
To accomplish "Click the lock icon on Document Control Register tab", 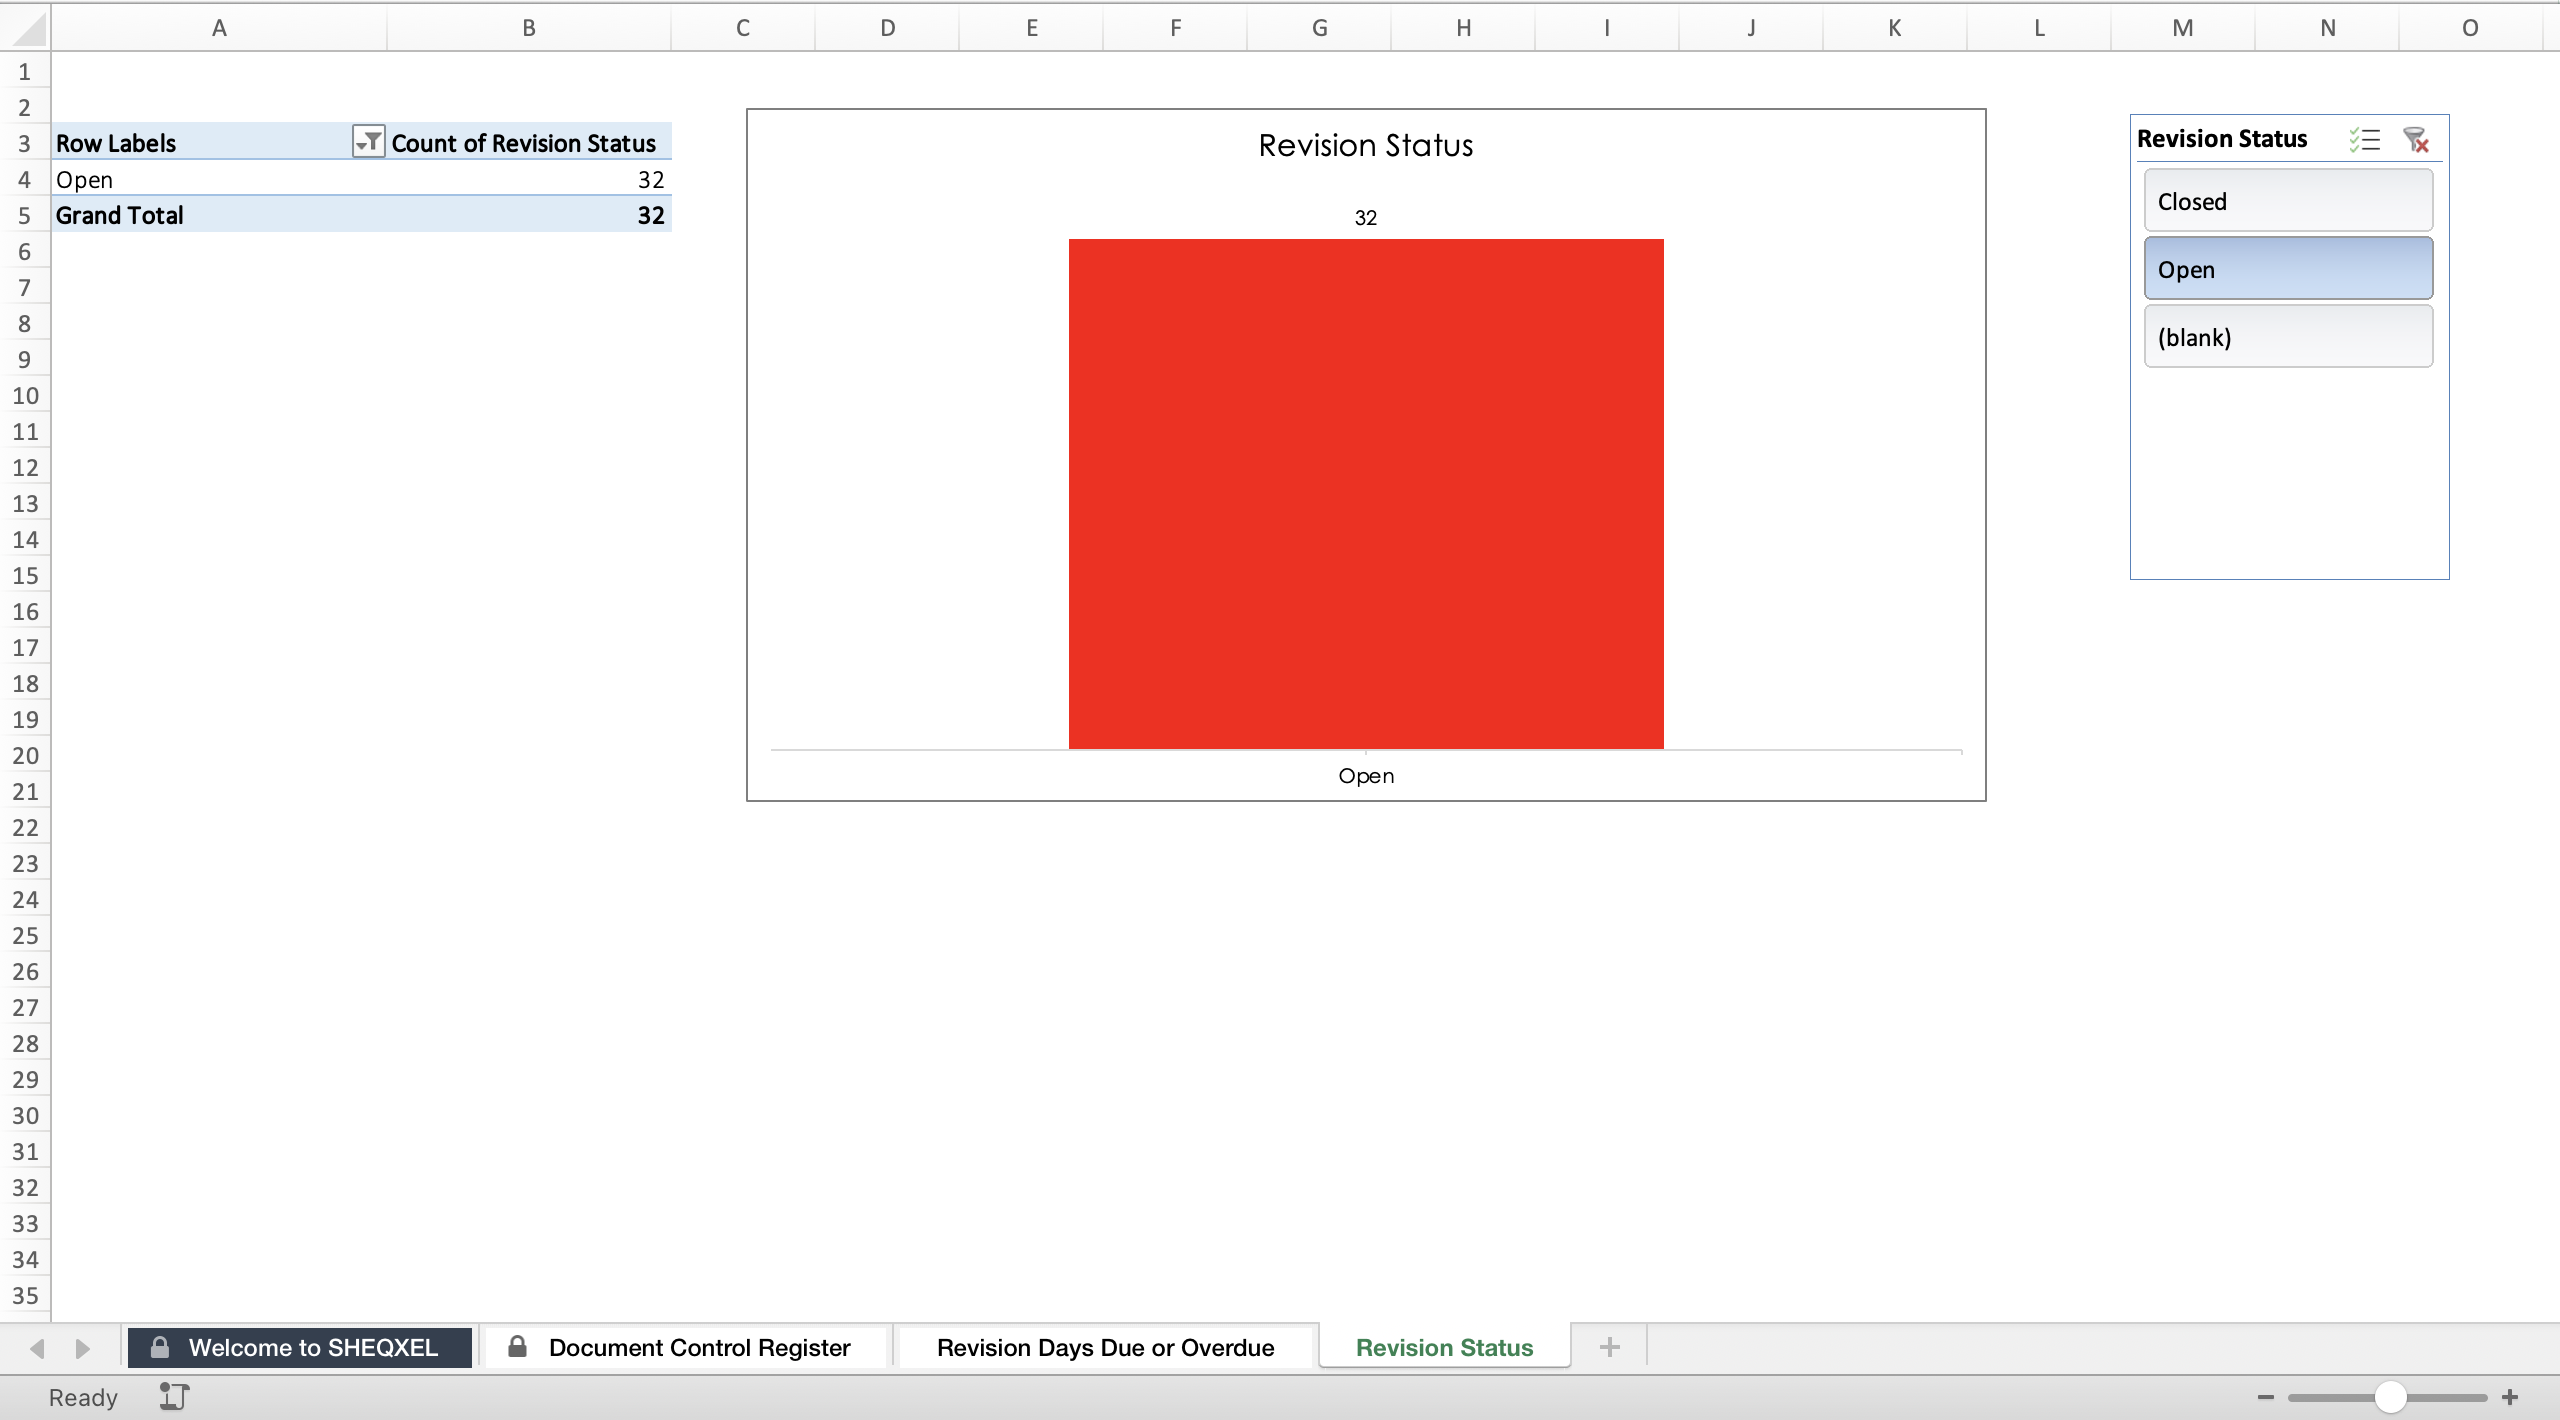I will tap(517, 1346).
